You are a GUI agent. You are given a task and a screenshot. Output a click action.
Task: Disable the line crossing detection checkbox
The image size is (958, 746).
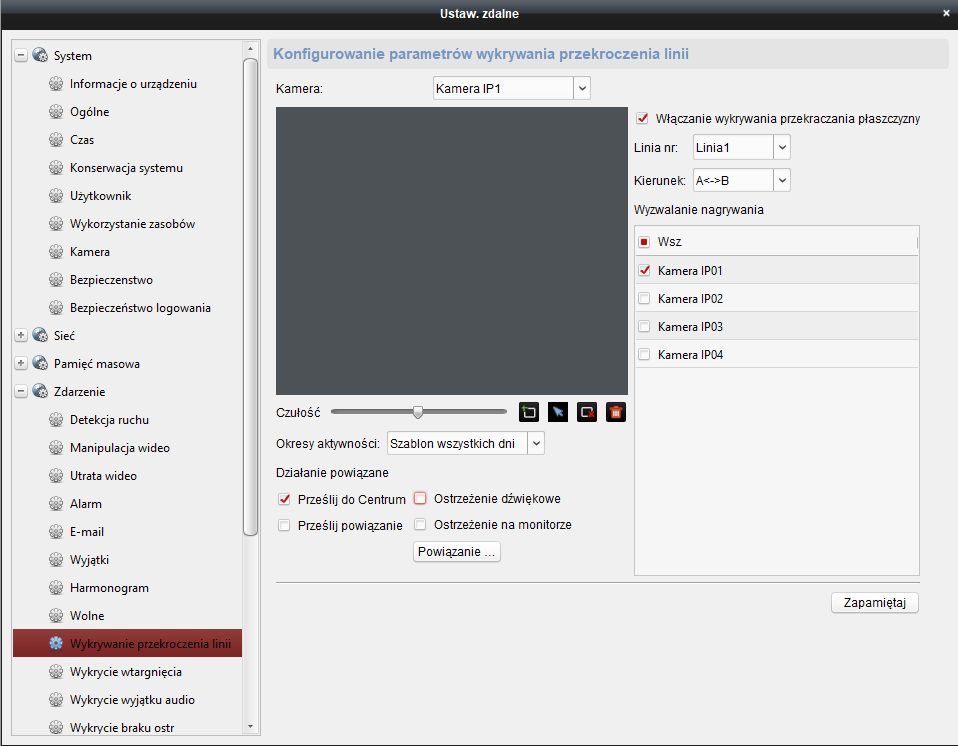(643, 118)
